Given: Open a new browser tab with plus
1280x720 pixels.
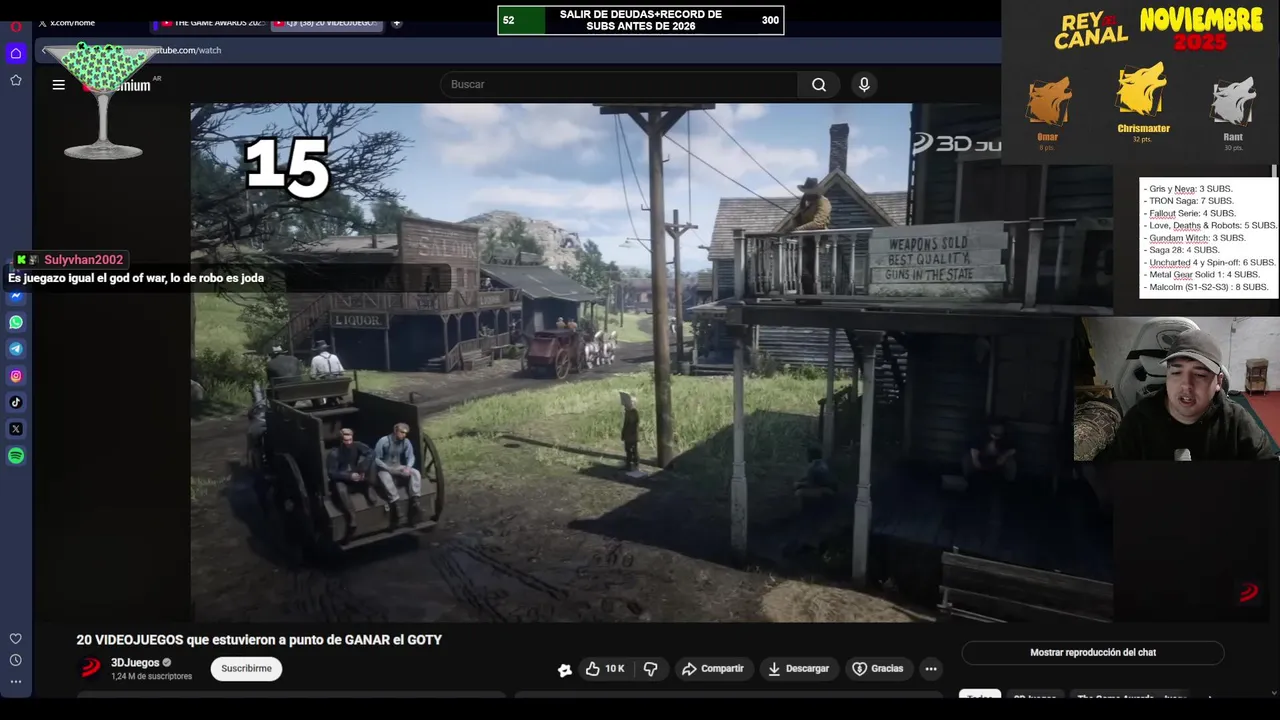Looking at the screenshot, I should click(x=396, y=23).
